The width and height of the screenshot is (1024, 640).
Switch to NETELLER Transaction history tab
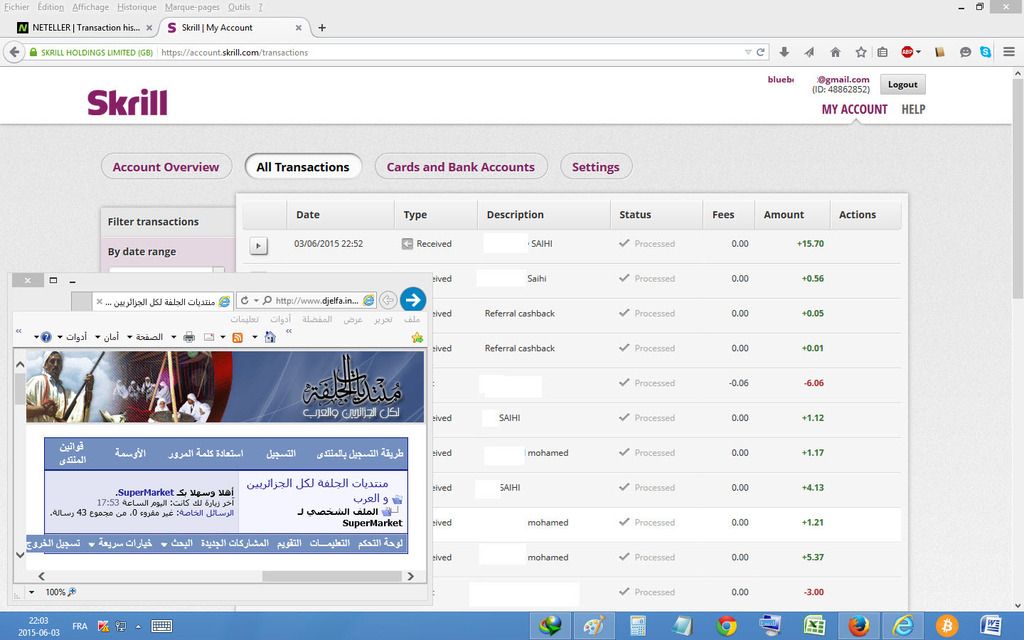(85, 27)
